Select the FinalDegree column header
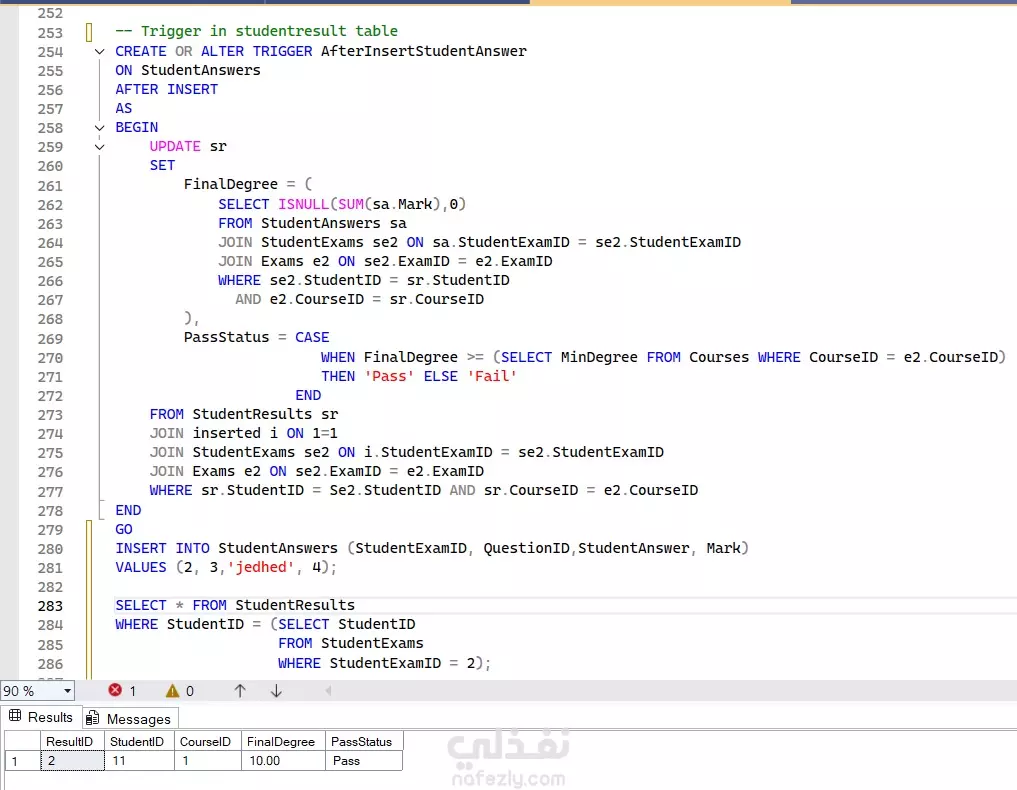 [283, 741]
